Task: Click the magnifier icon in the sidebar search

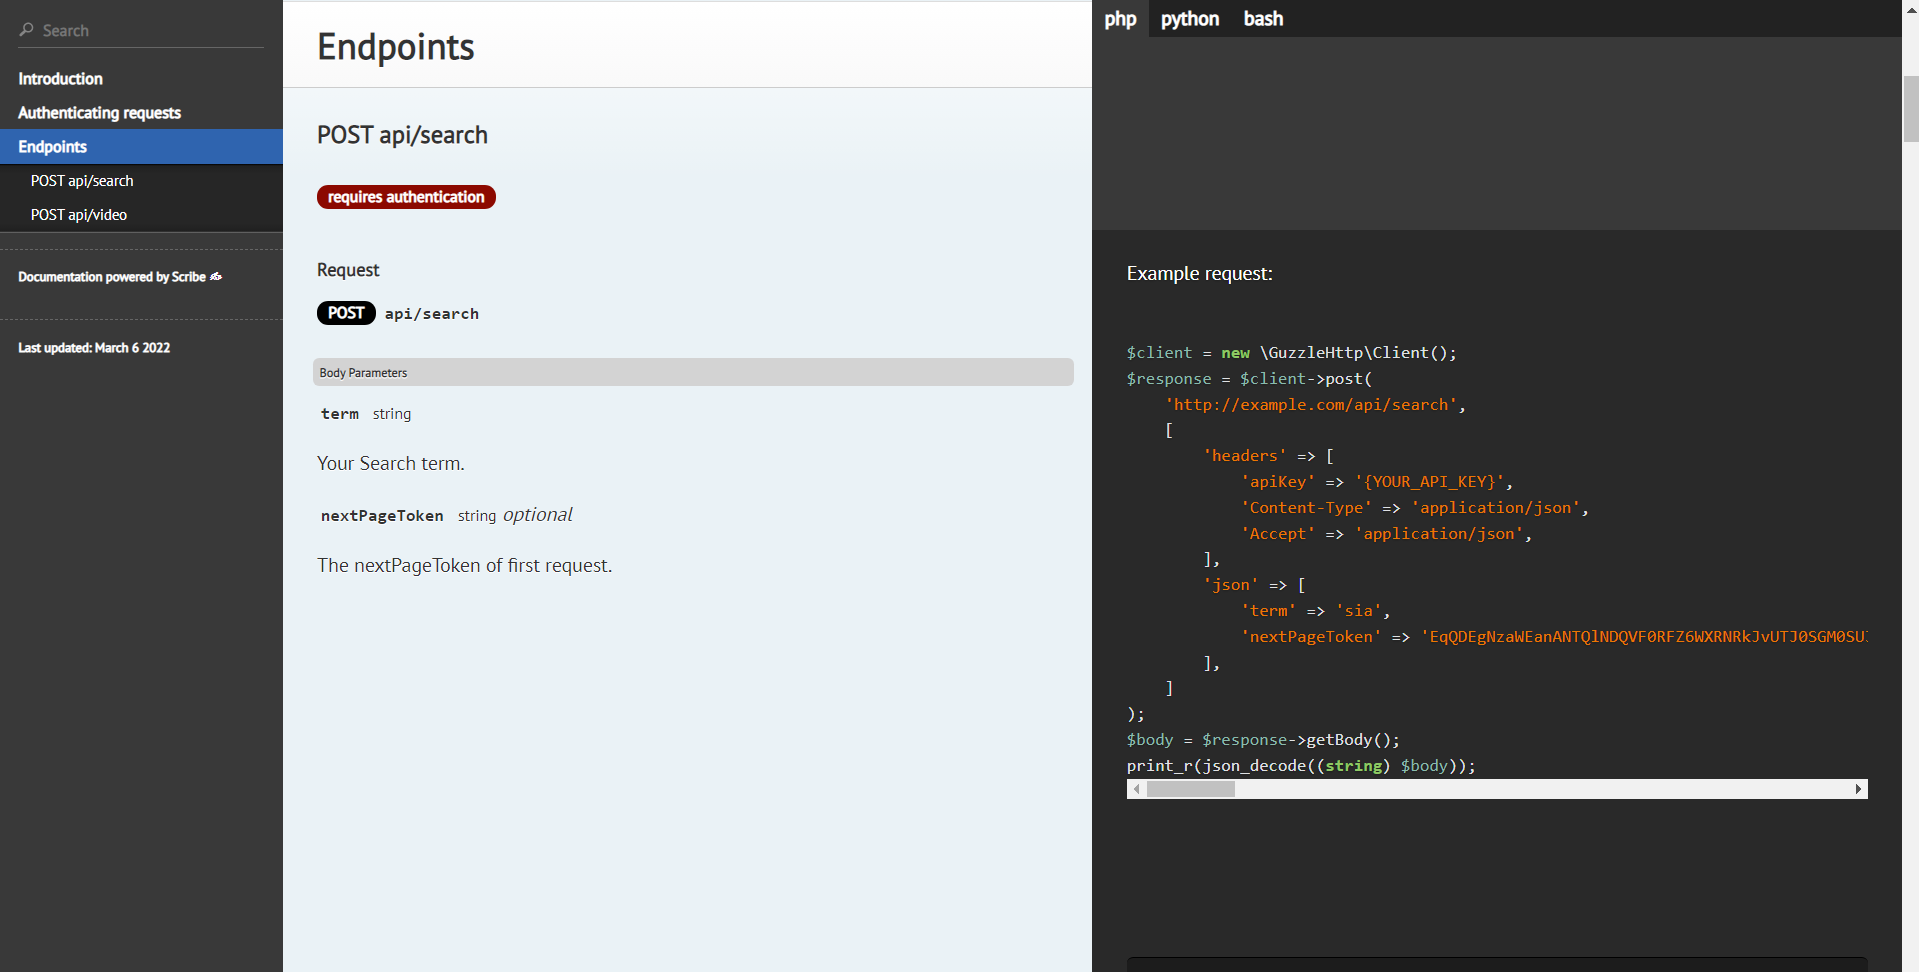Action: (x=27, y=30)
